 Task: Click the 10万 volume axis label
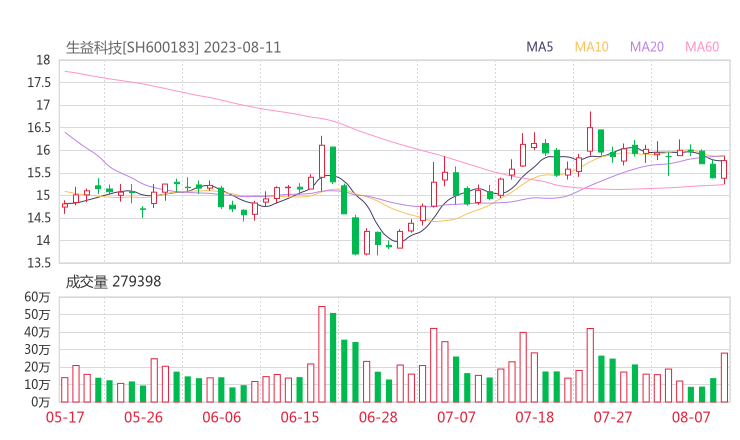(x=37, y=385)
